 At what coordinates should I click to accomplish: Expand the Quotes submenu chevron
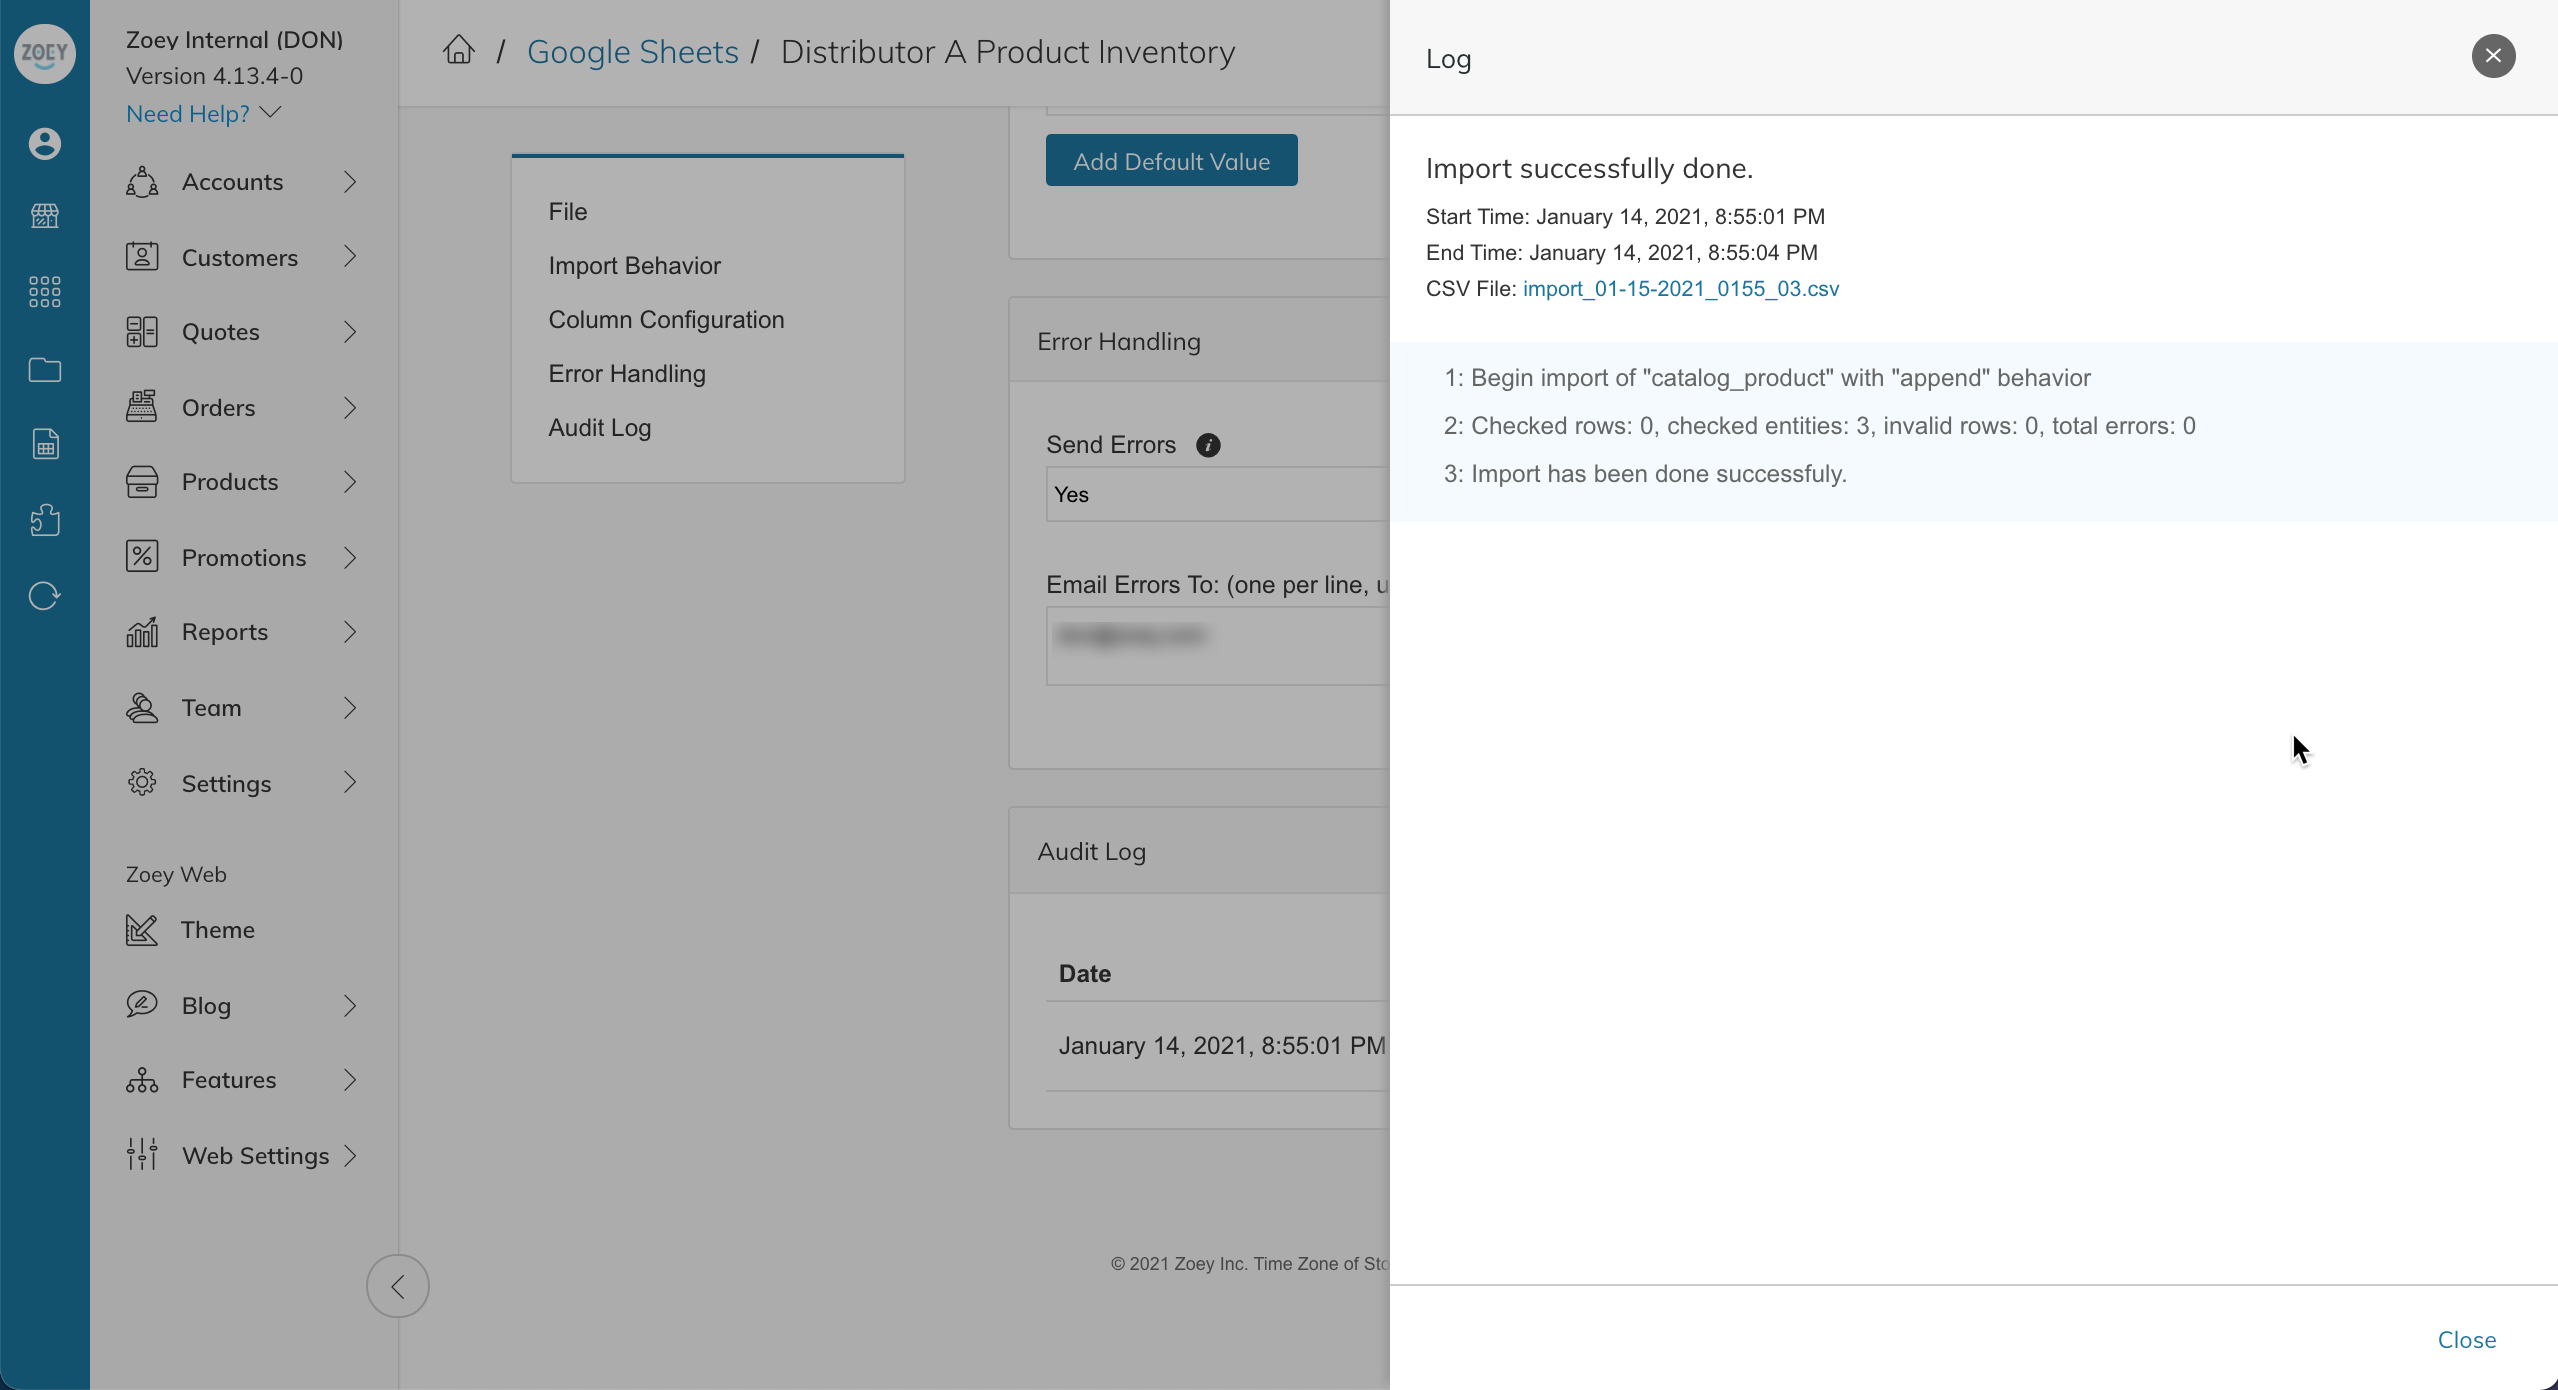(x=350, y=332)
